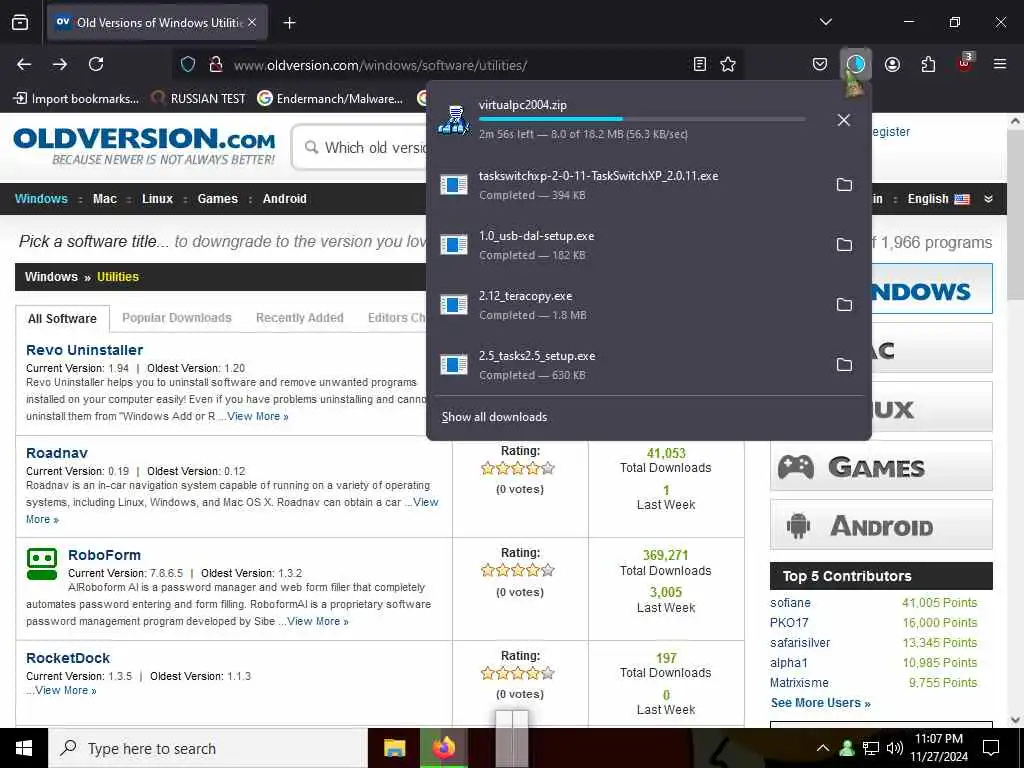Click See More Users link
Image resolution: width=1024 pixels, height=768 pixels.
coord(820,703)
